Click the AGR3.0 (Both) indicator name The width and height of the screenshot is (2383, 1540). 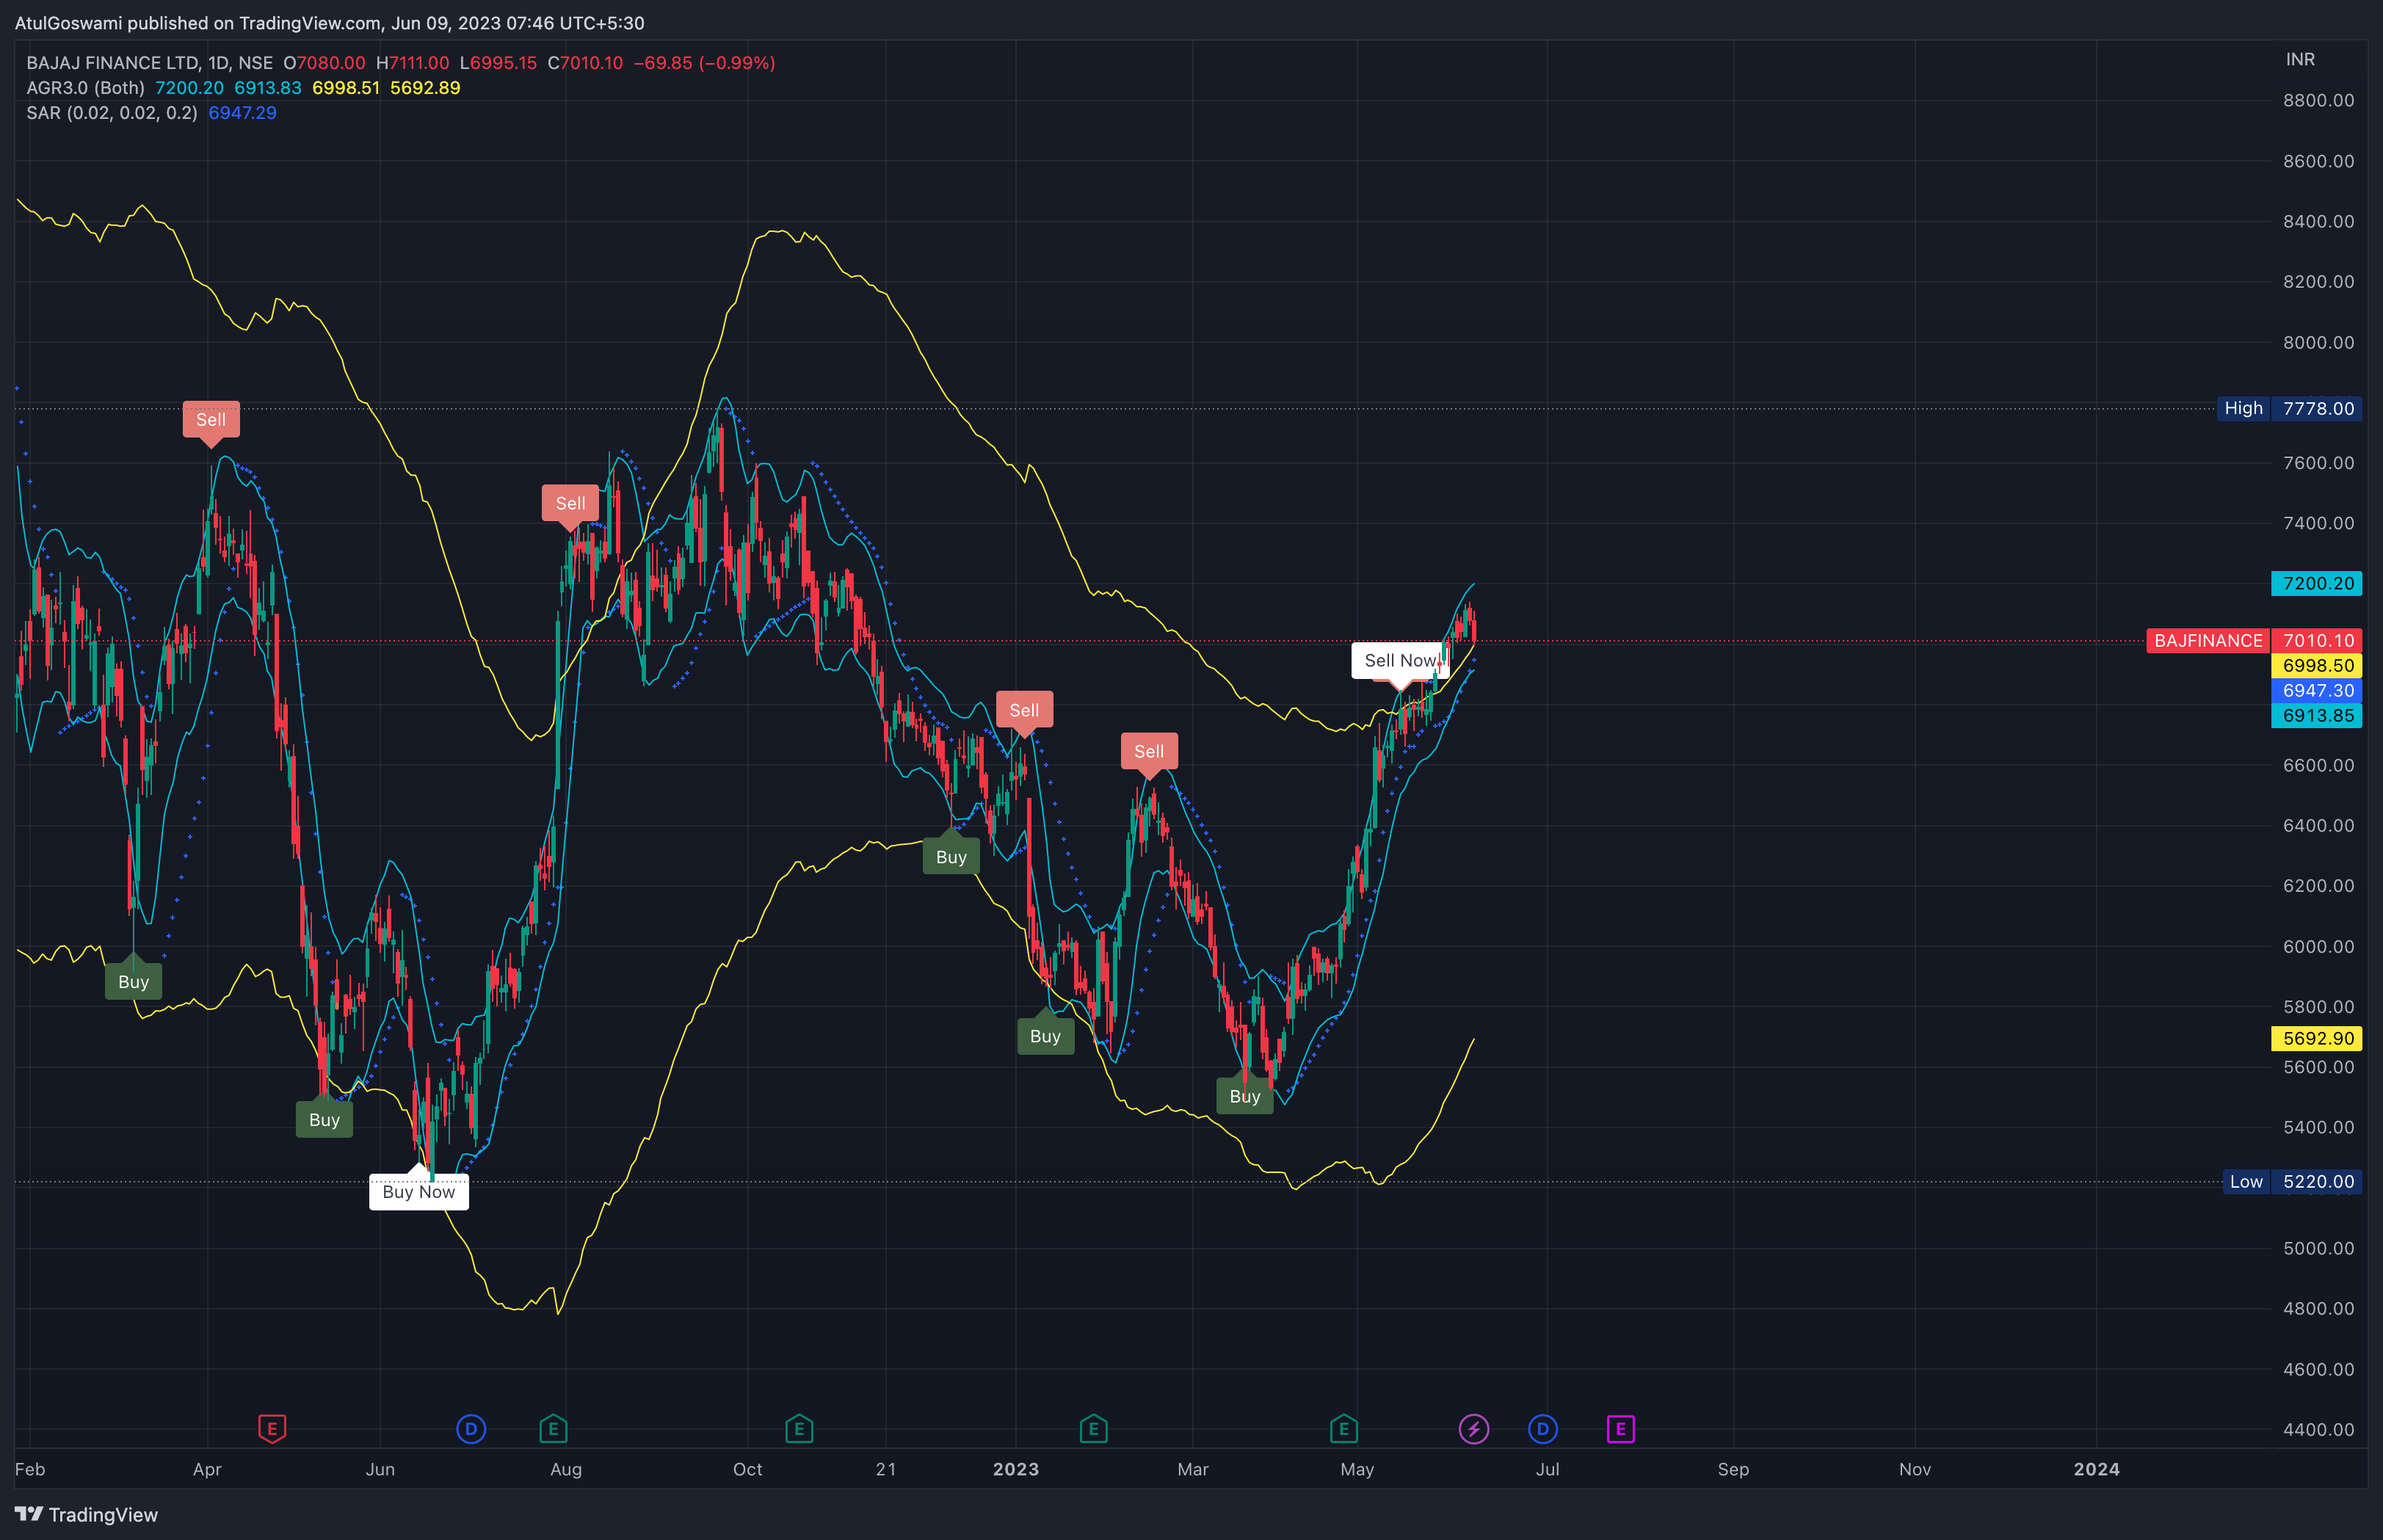[x=85, y=88]
